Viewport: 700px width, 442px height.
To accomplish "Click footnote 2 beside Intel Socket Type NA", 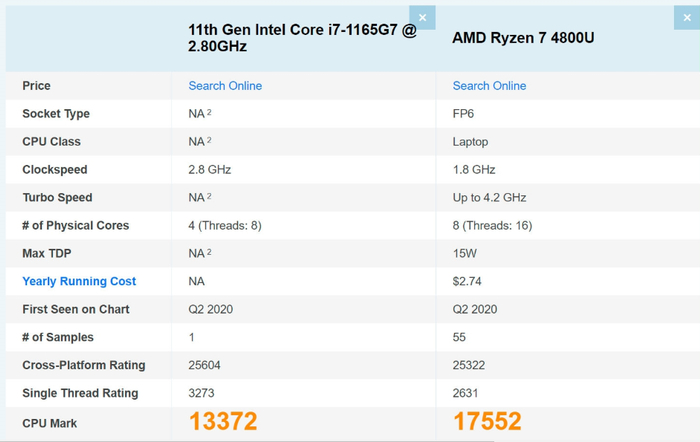I will click(208, 113).
